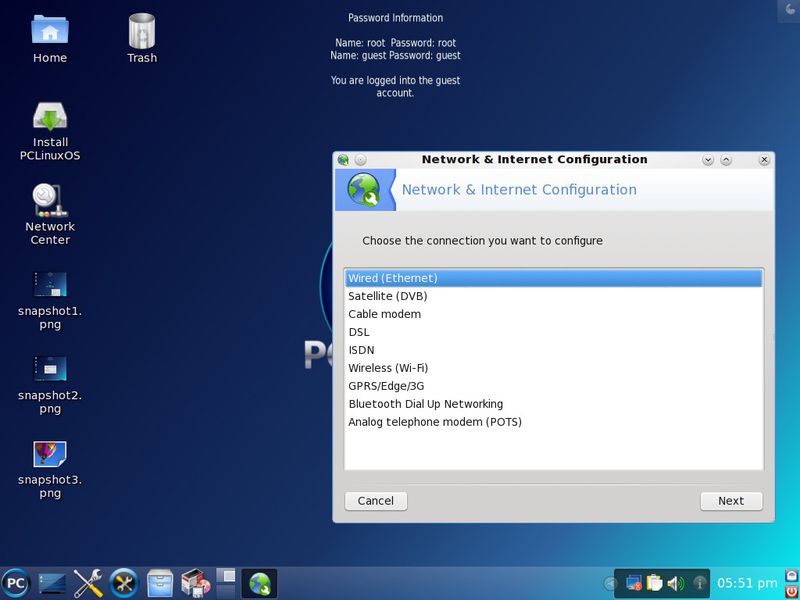
Task: Select Cable modem connection
Action: (x=554, y=314)
